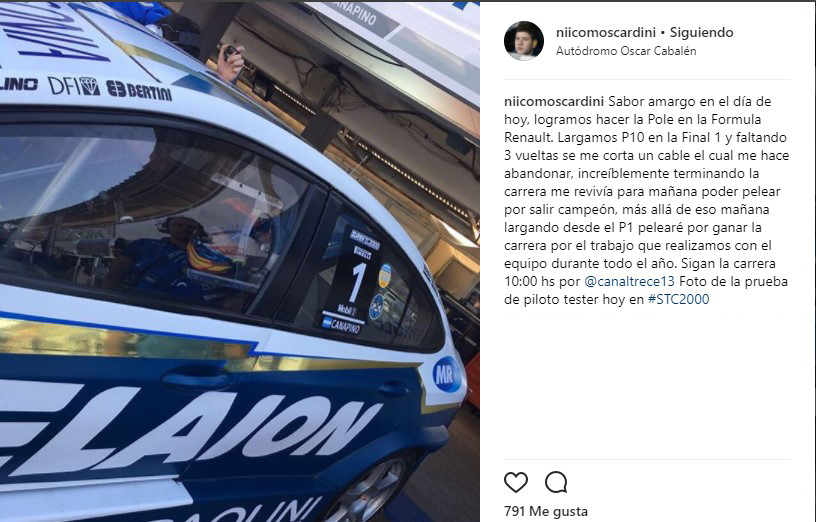Click the caption text about Formula Renault
816x522 pixels.
[x=647, y=200]
